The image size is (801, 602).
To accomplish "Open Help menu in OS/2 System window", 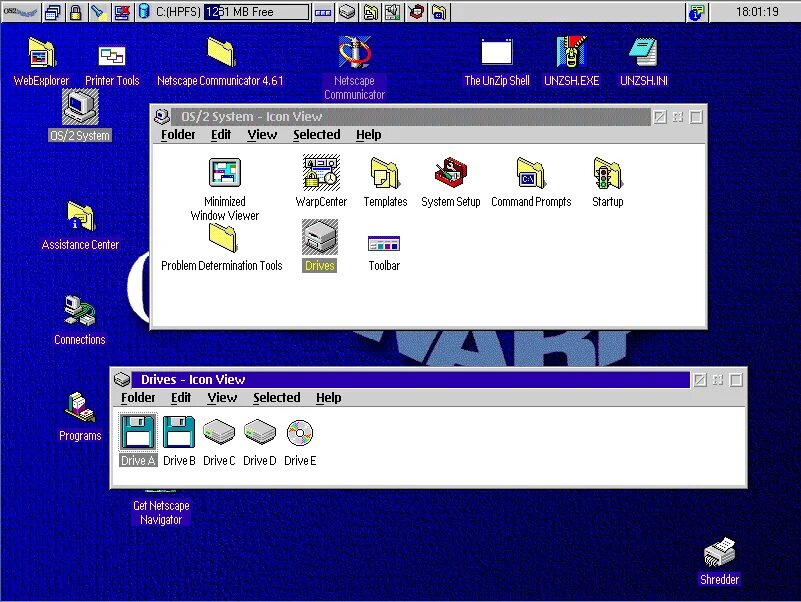I will (x=368, y=134).
